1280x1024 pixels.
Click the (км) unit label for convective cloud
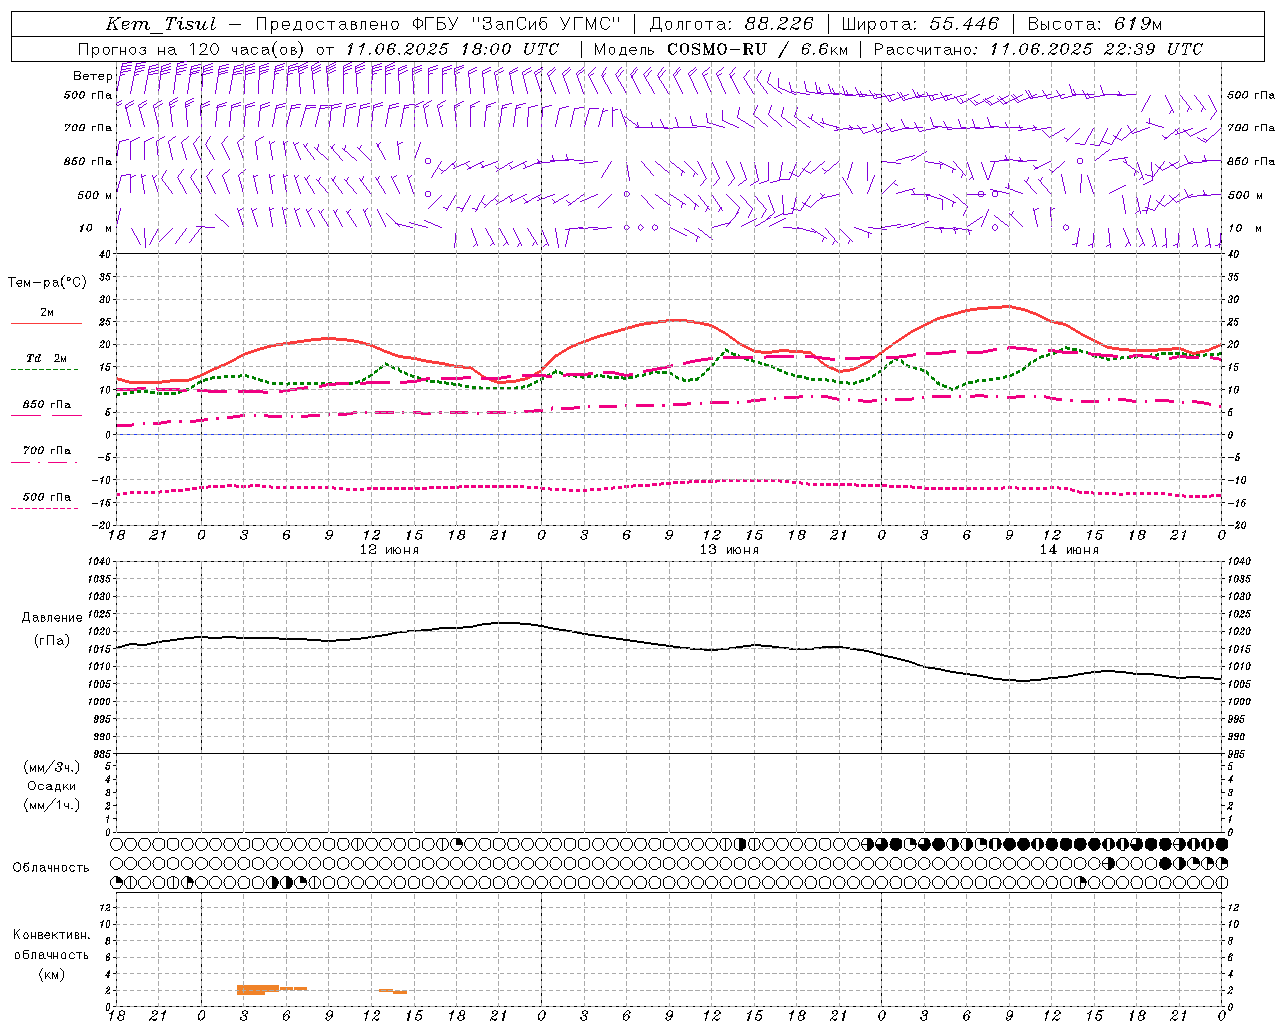(x=51, y=974)
